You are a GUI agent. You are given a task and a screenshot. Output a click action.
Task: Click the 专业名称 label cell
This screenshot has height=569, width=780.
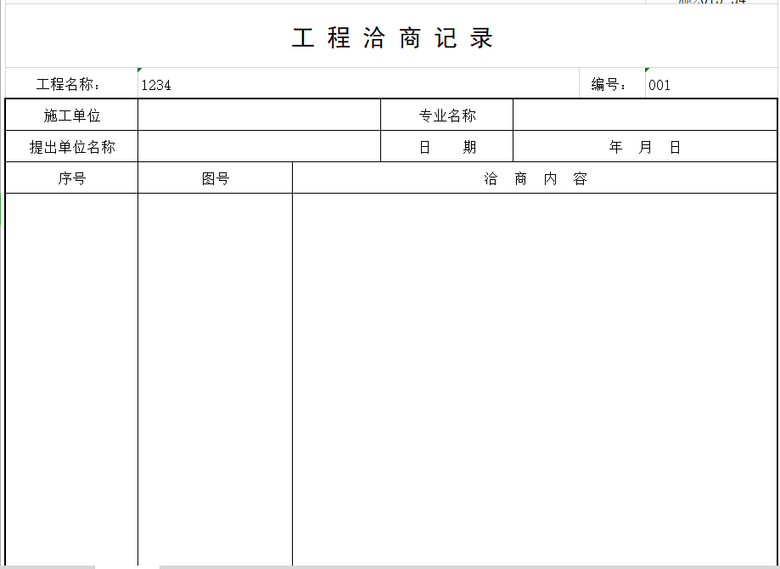pyautogui.click(x=447, y=116)
